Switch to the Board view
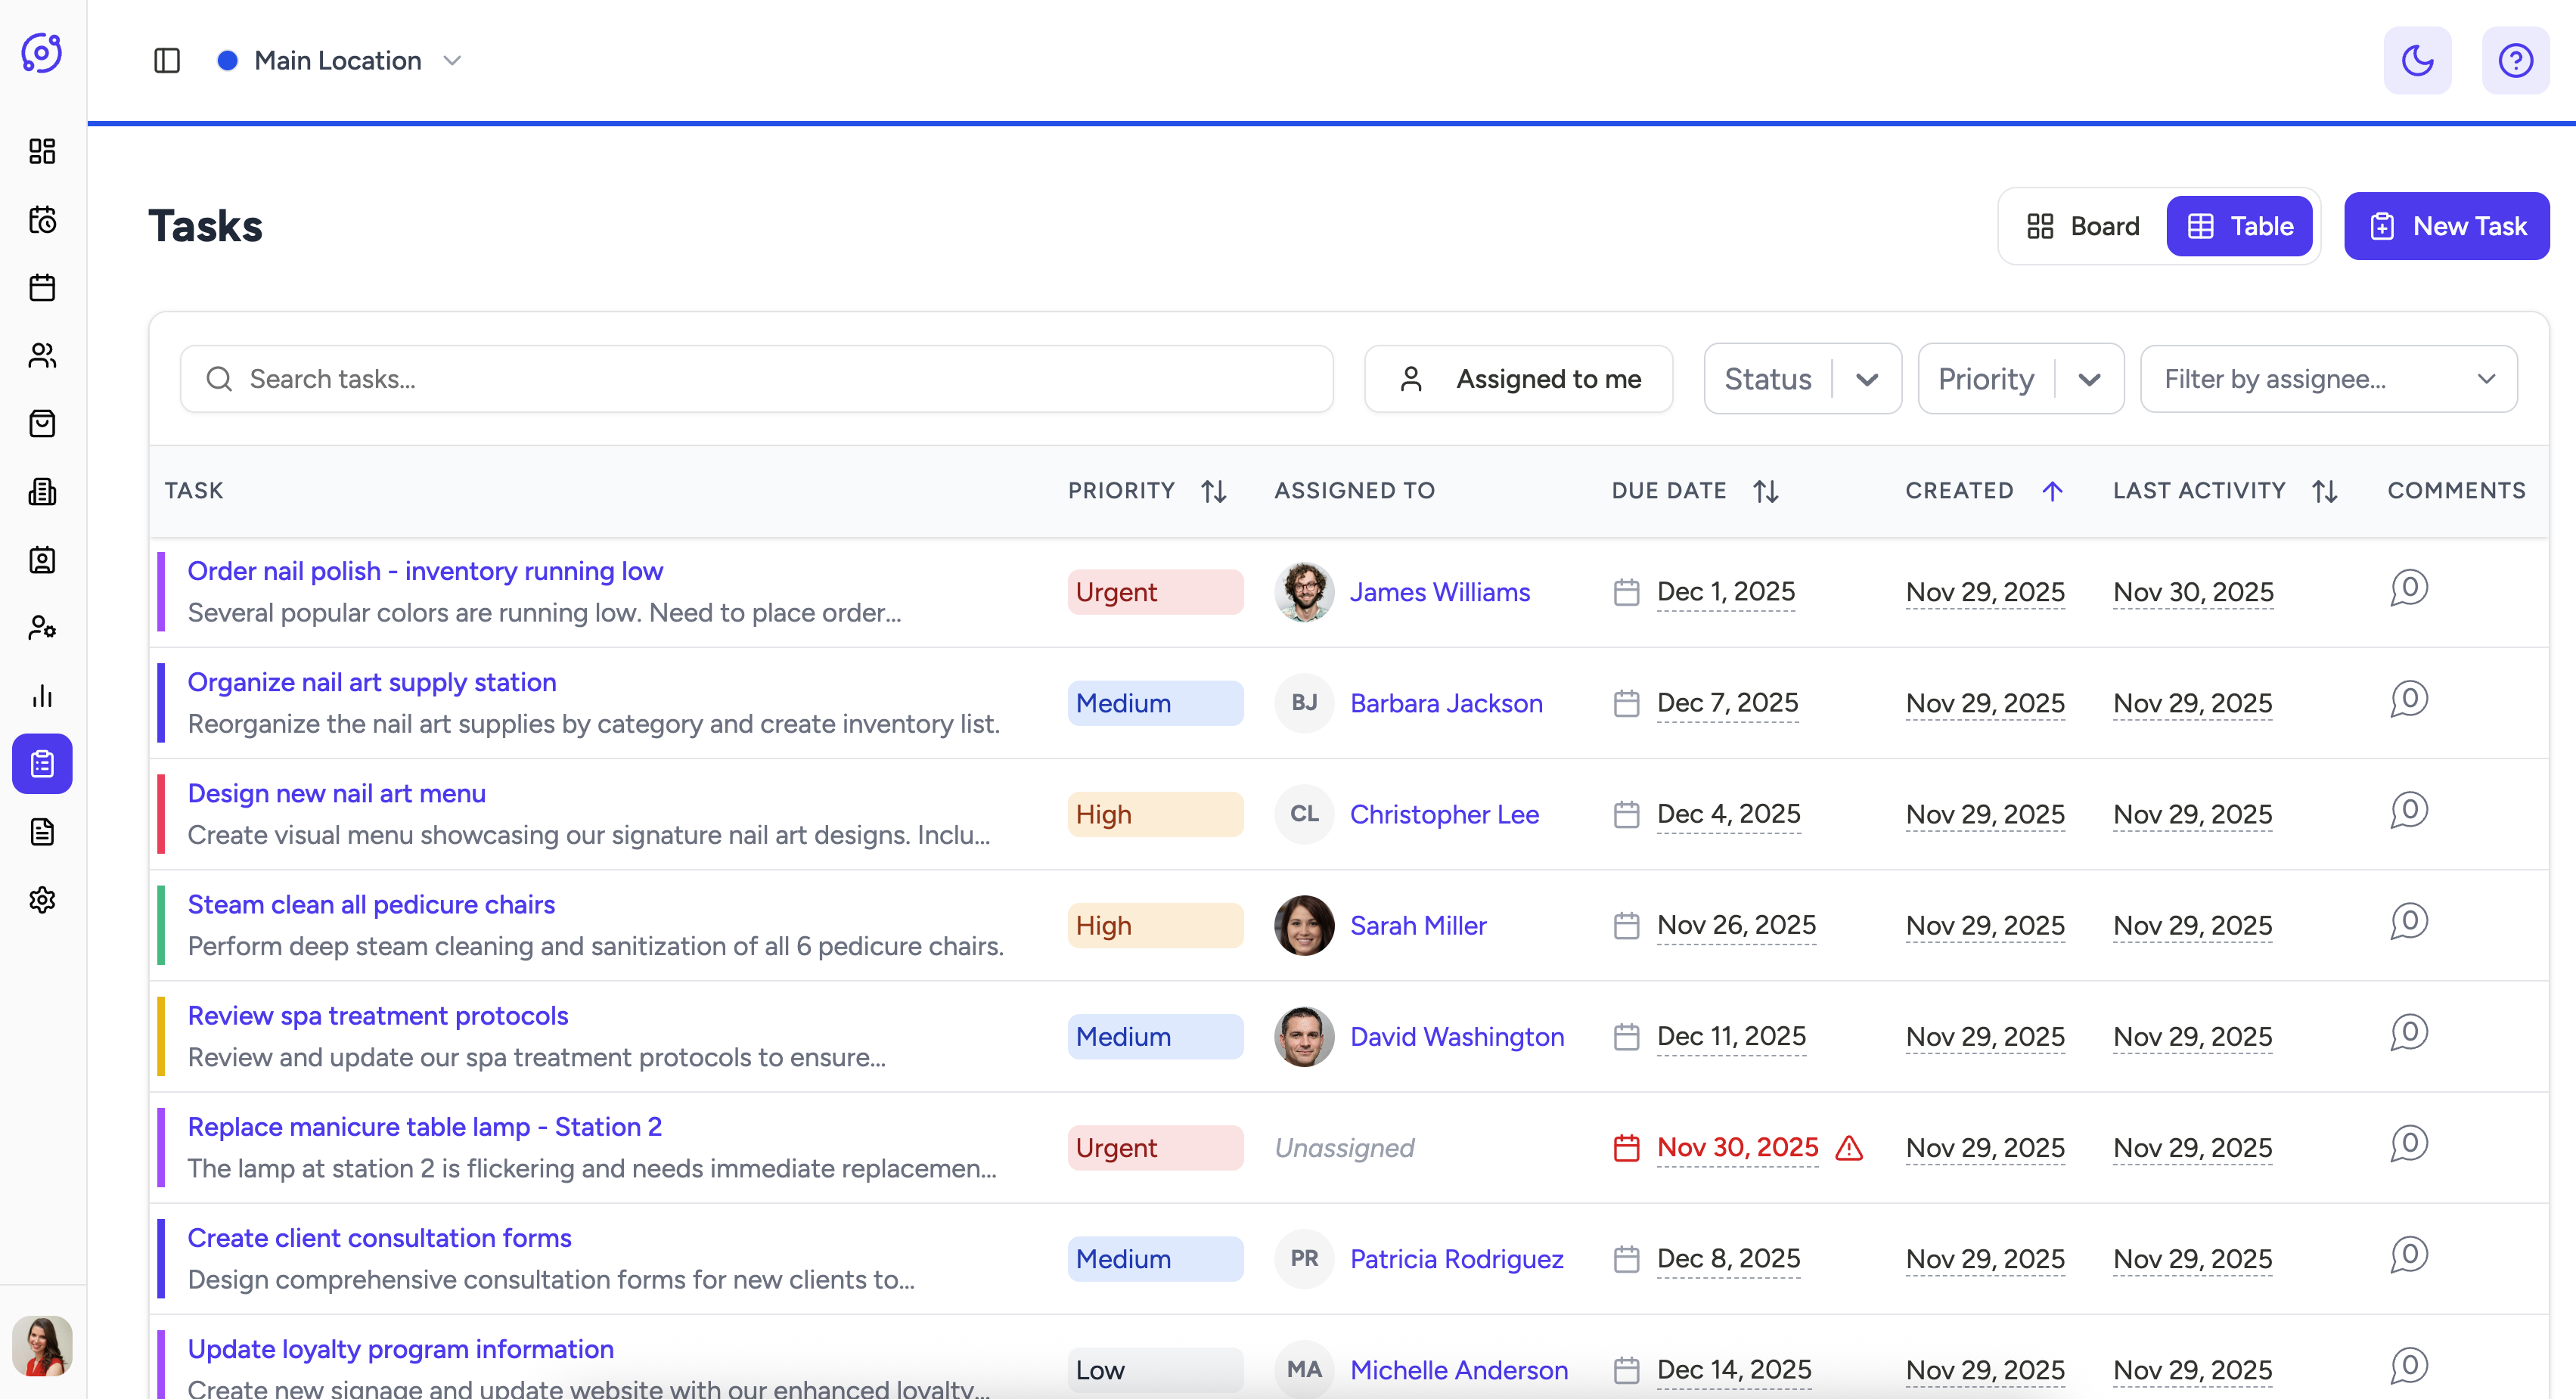The image size is (2576, 1399). [x=2082, y=226]
